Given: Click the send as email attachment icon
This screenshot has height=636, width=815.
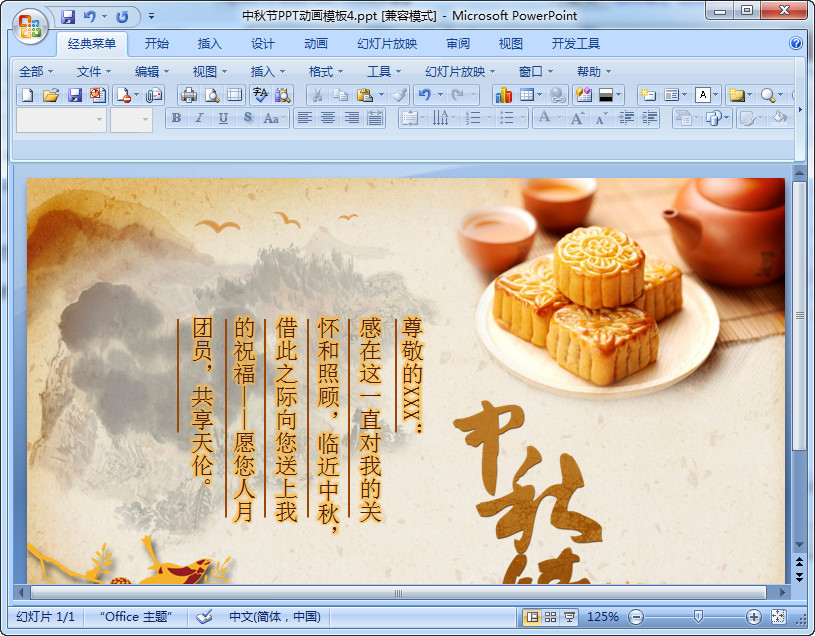Looking at the screenshot, I should (x=154, y=95).
